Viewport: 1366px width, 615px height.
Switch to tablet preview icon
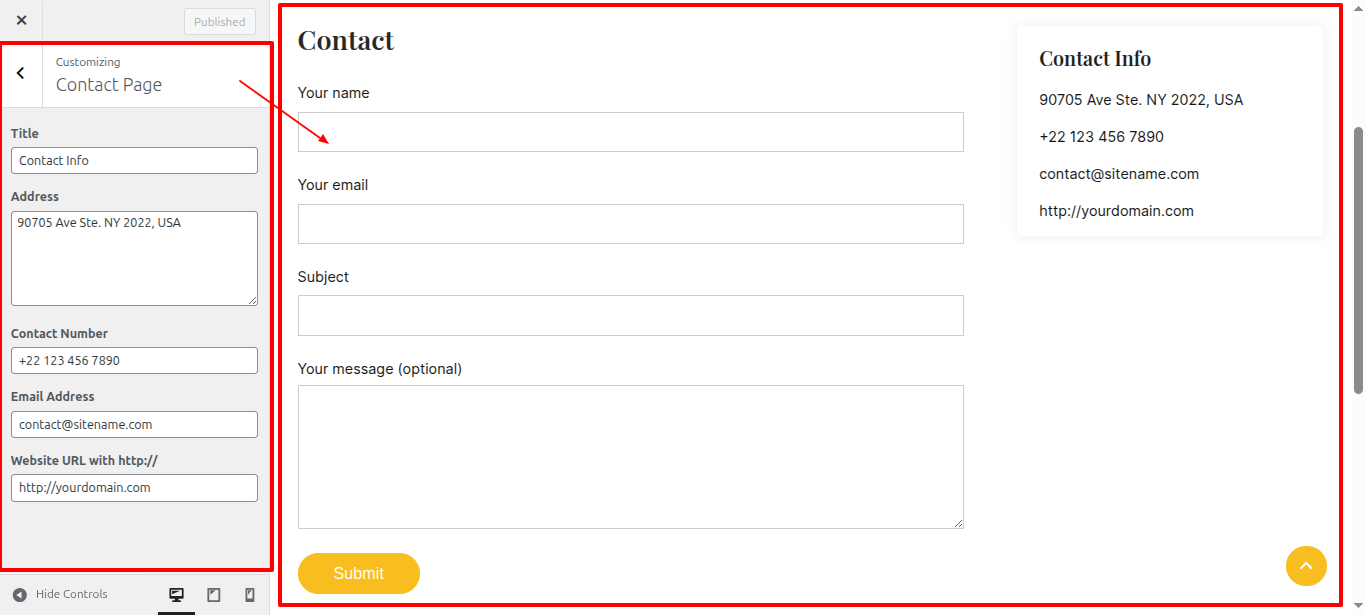tap(214, 595)
